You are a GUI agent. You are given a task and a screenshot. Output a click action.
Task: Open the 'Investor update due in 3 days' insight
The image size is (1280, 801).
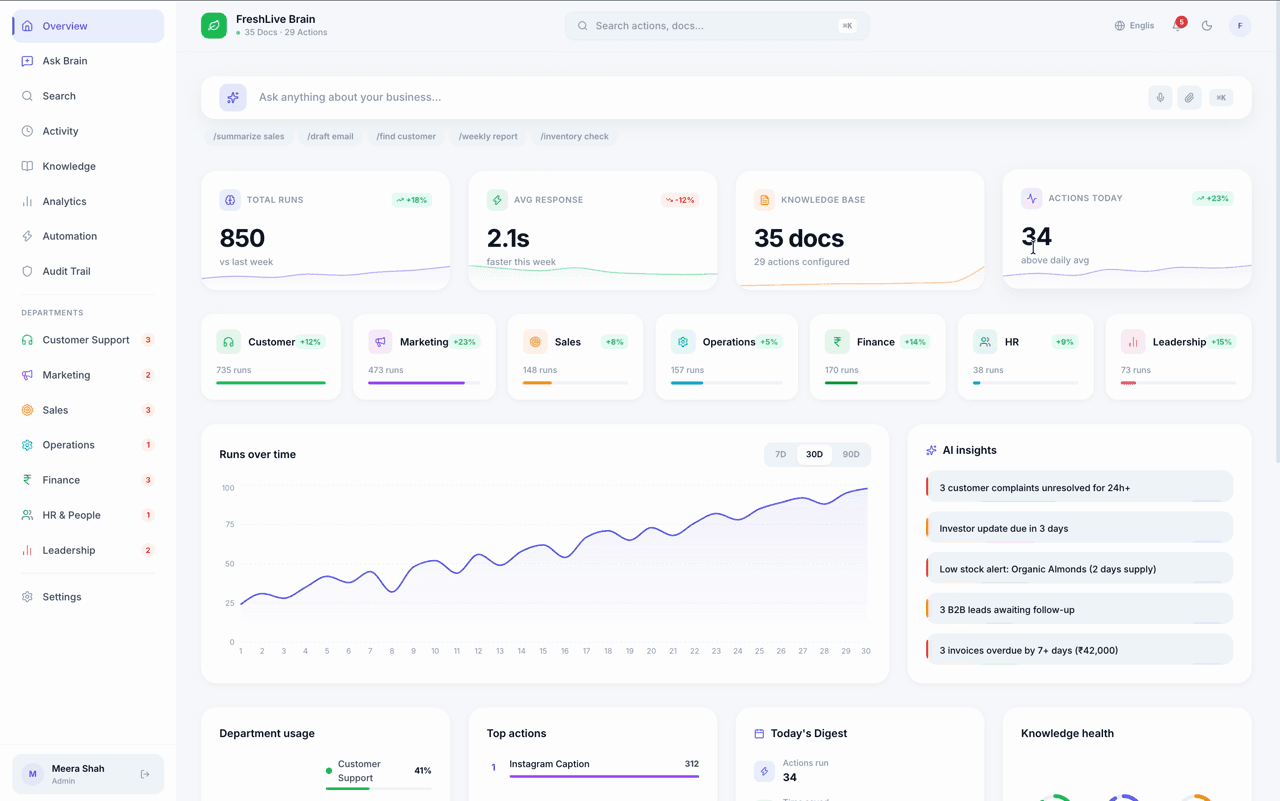click(1080, 529)
